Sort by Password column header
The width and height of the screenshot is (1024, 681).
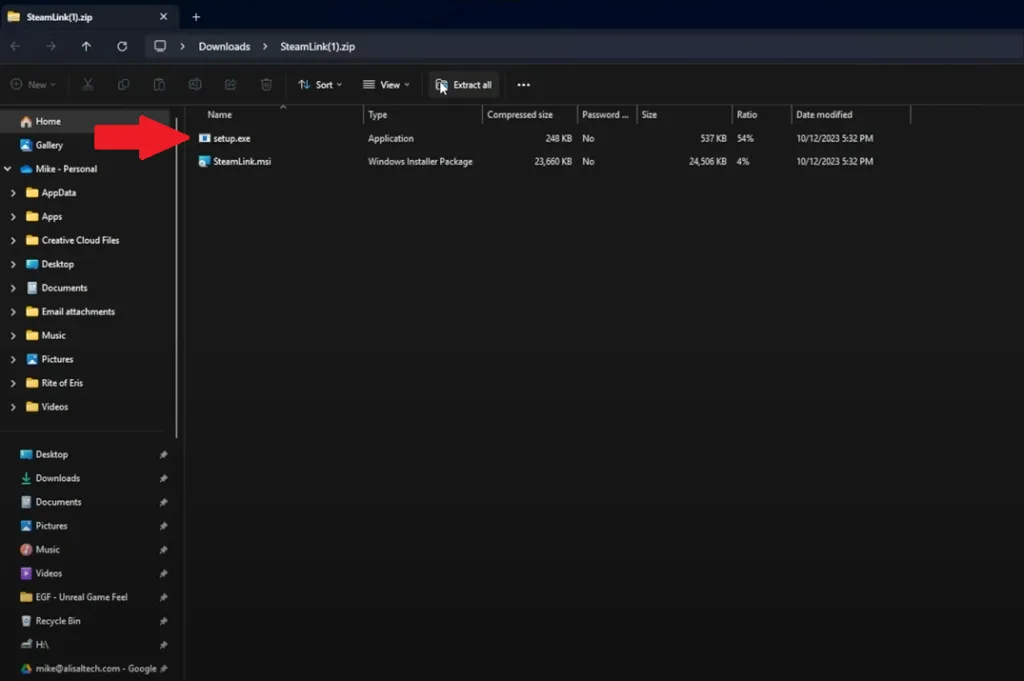605,115
